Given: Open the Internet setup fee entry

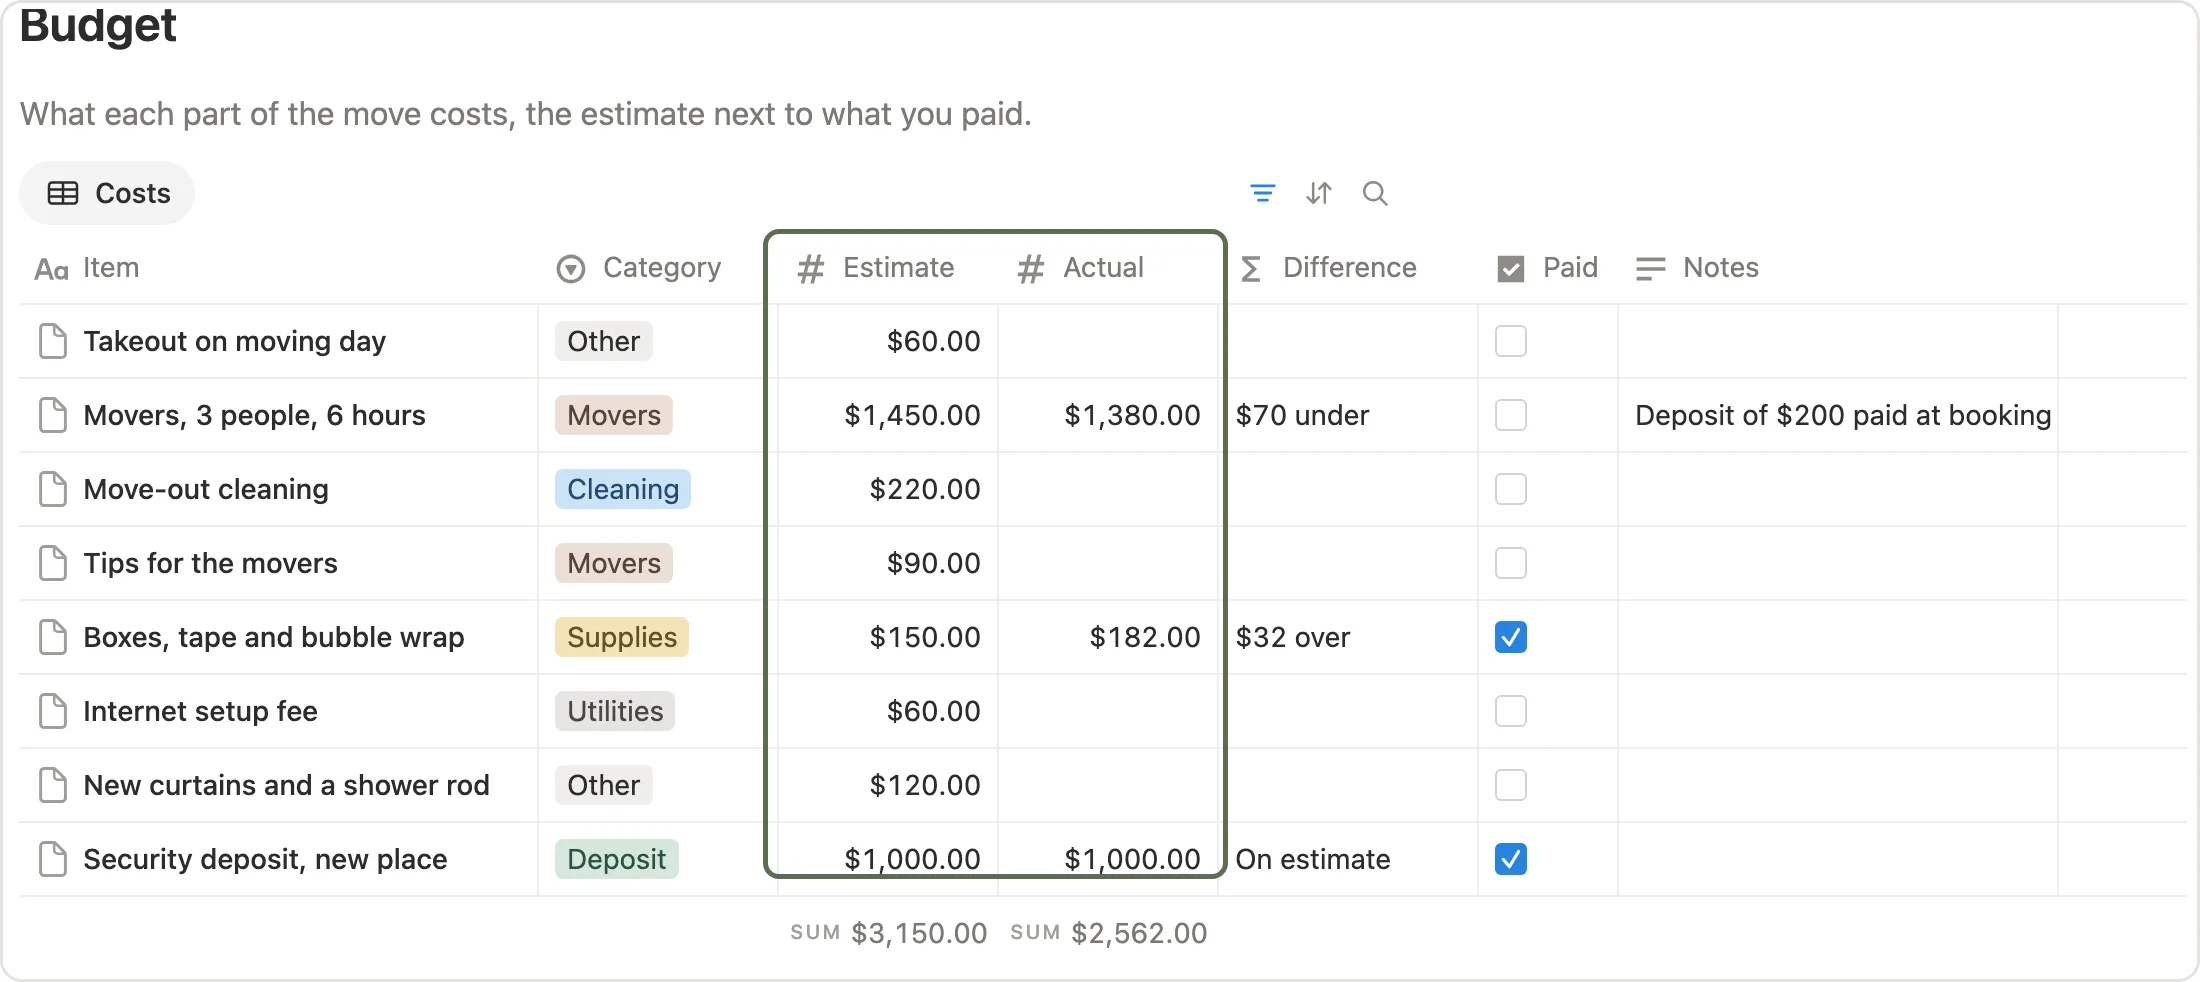Looking at the screenshot, I should pyautogui.click(x=201, y=711).
